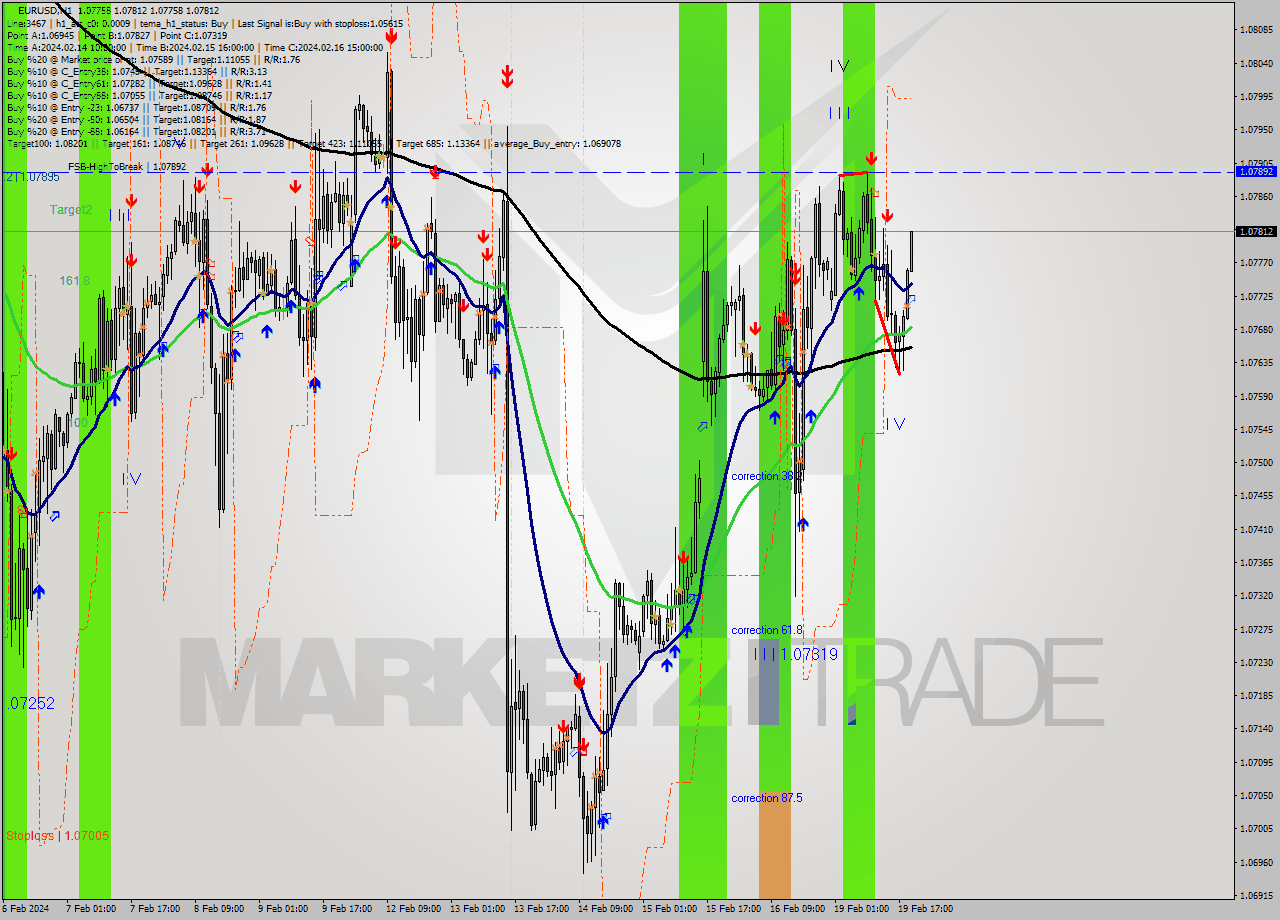Click the '14 Feb 09:00' time axis label
This screenshot has height=920, width=1280.
click(605, 909)
